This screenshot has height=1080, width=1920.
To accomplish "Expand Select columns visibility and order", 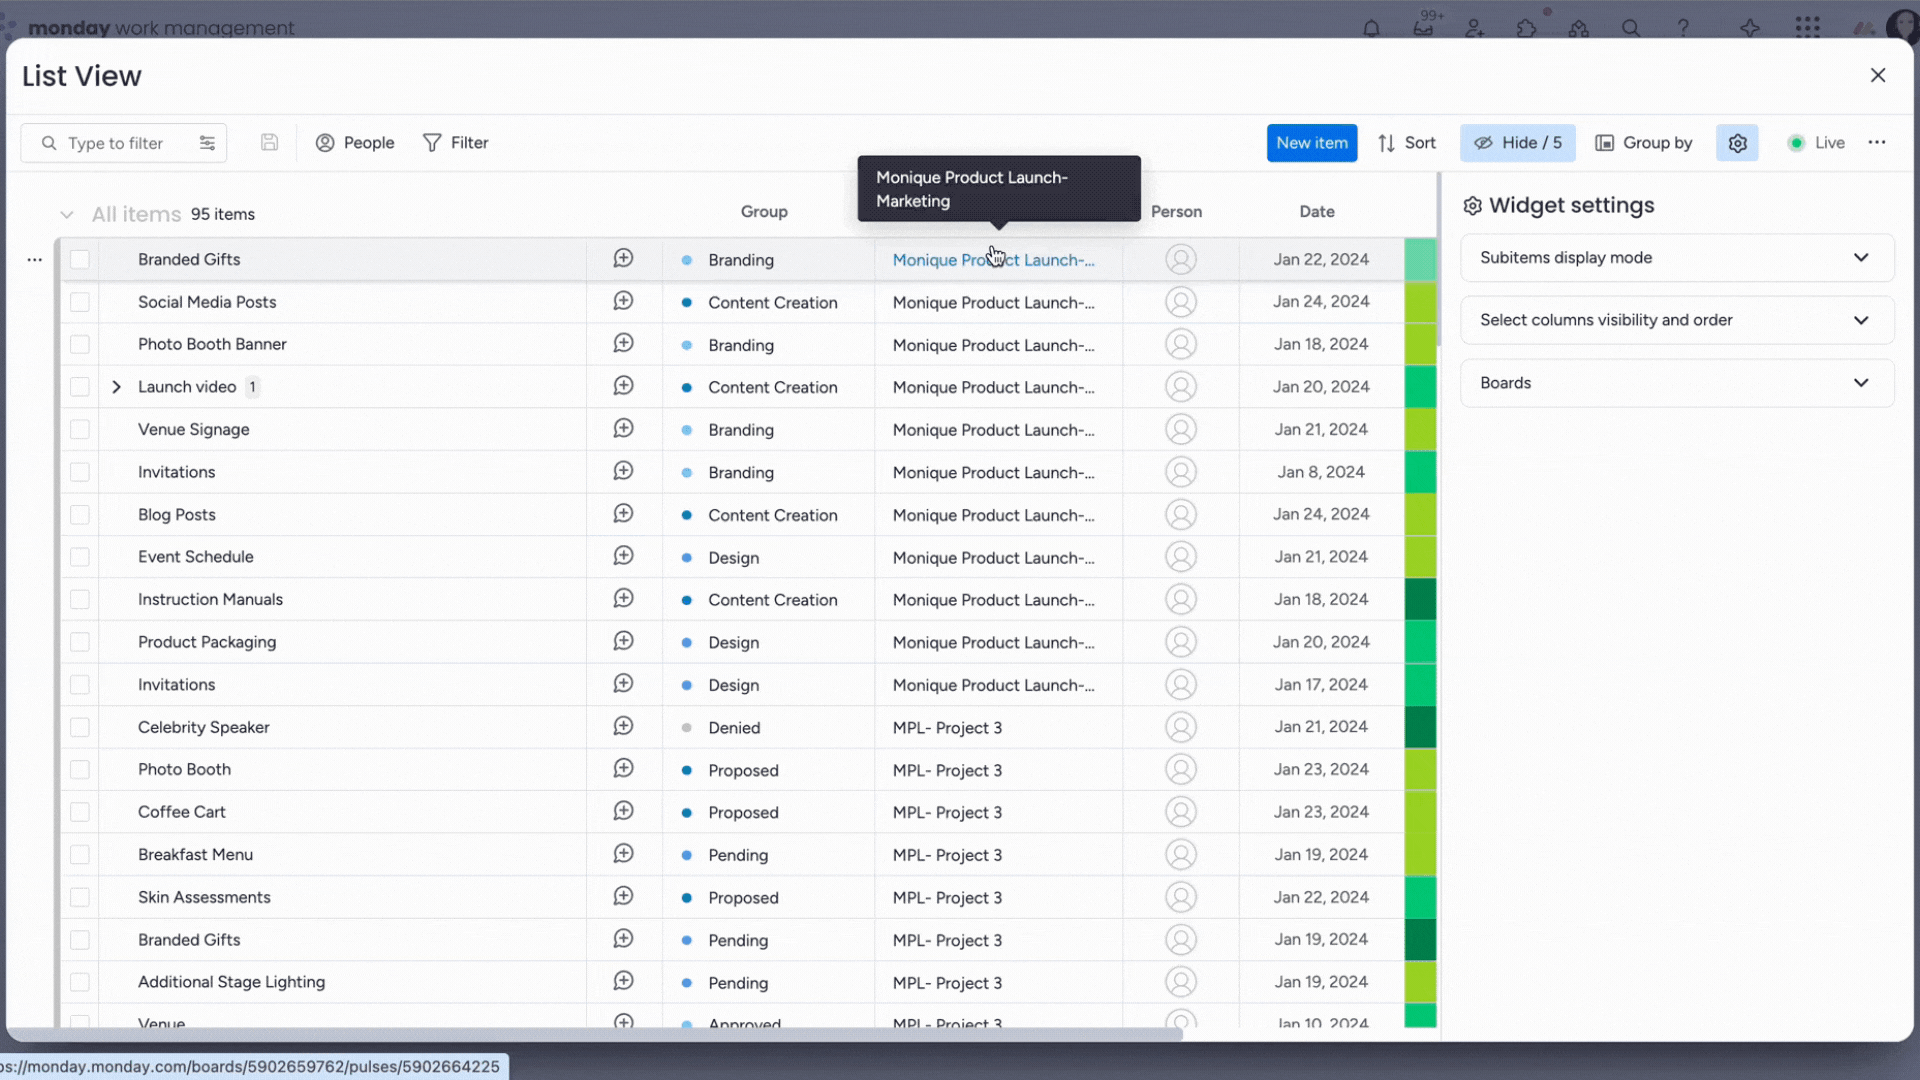I will pyautogui.click(x=1677, y=320).
